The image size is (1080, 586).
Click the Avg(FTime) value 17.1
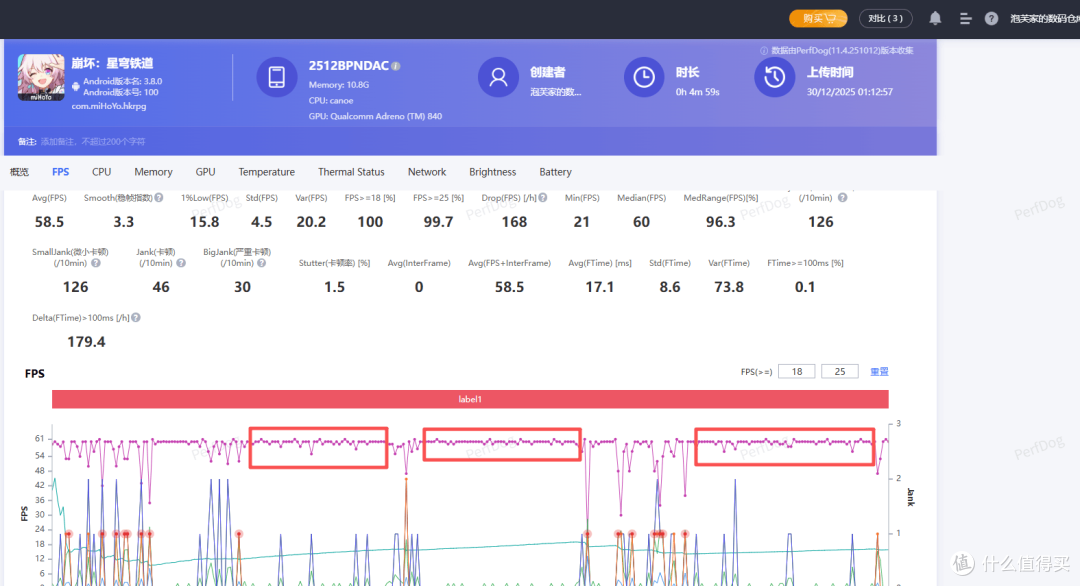[x=599, y=287]
